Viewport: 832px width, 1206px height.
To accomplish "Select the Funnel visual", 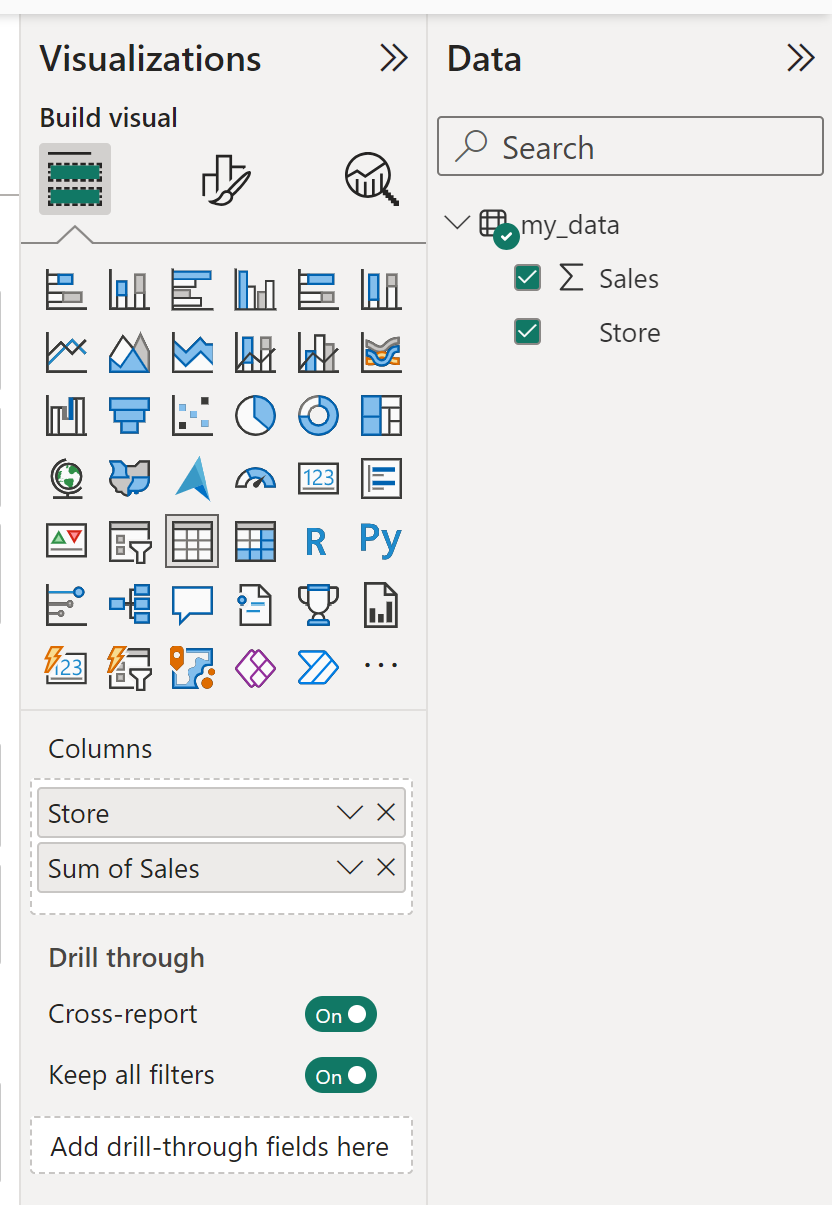I will coord(129,415).
